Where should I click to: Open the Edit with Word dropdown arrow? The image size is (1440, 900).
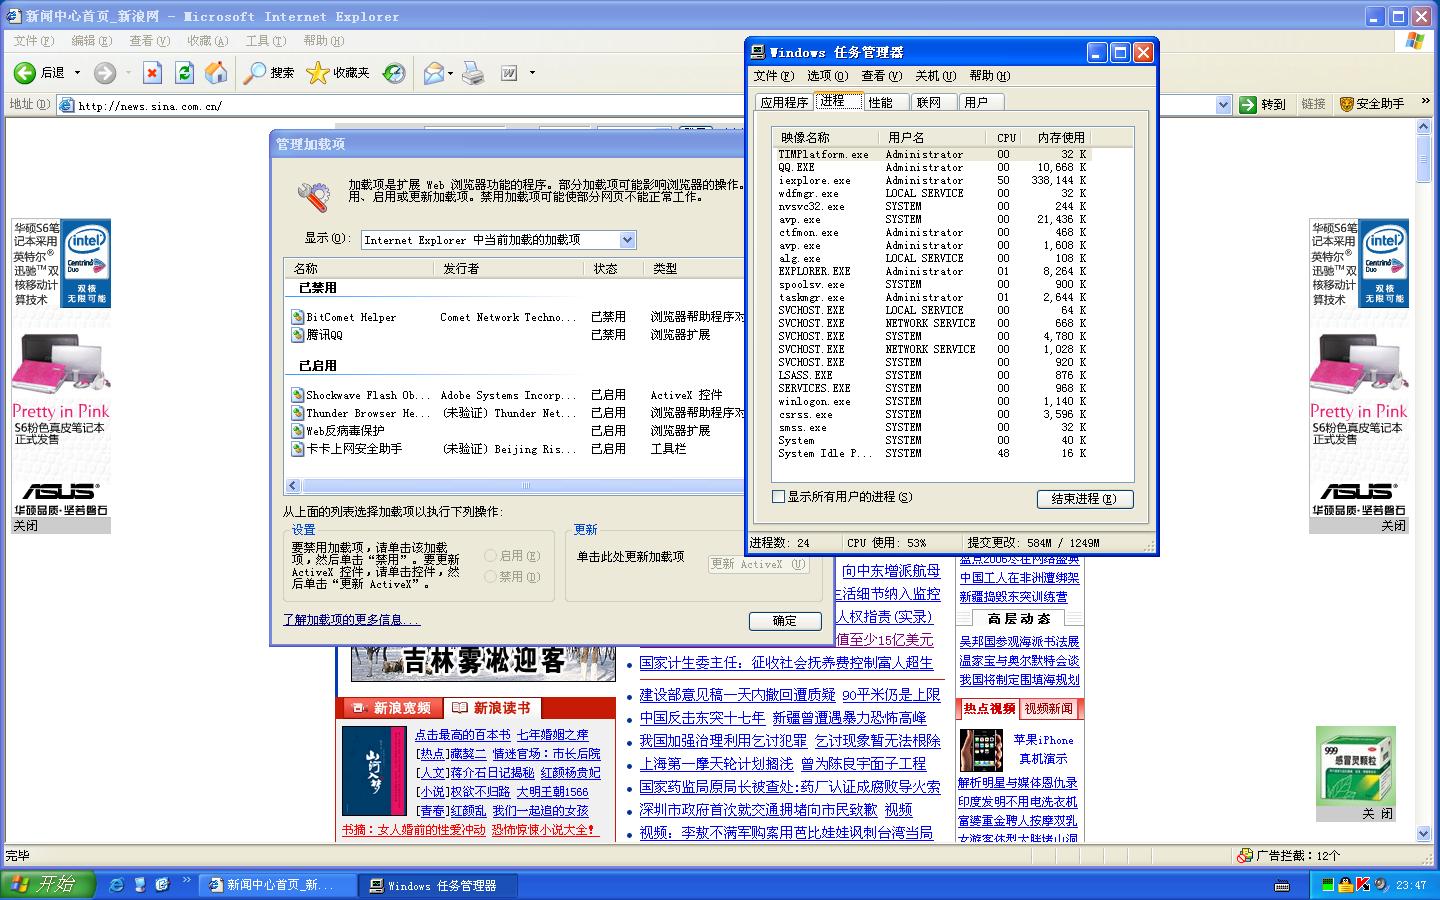[x=532, y=73]
